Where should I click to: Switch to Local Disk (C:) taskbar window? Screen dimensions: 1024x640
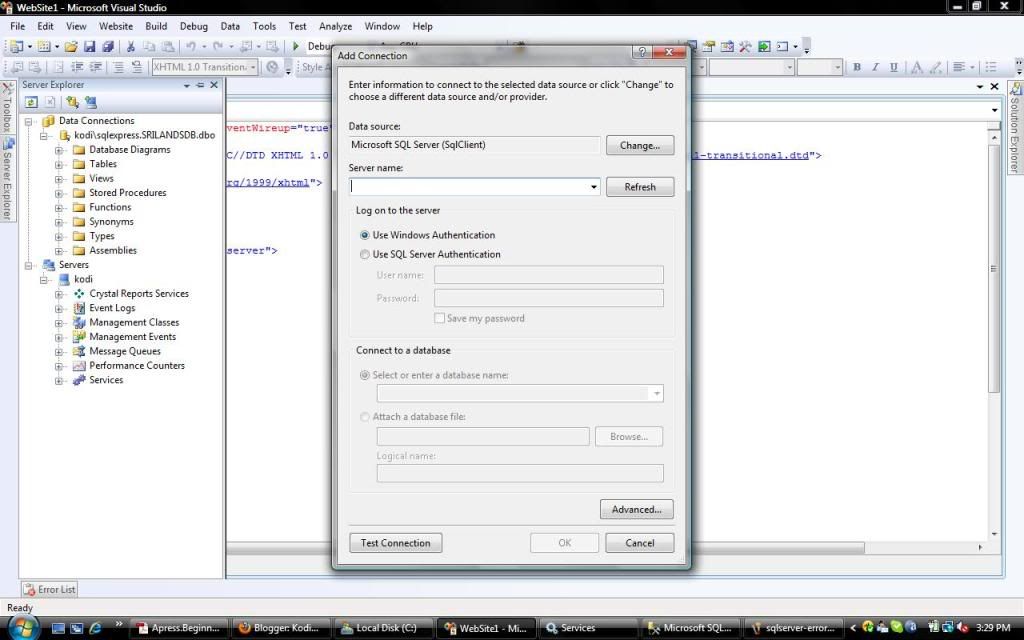coord(386,628)
